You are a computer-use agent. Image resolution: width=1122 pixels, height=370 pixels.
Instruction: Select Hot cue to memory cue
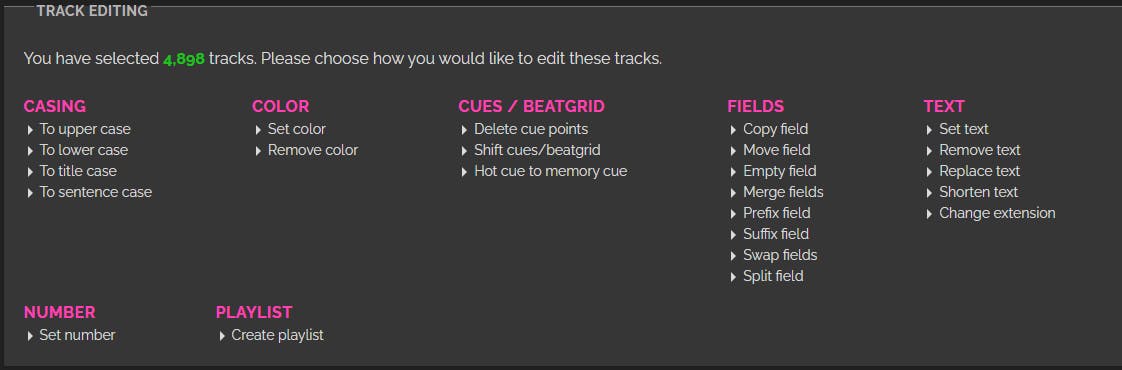tap(550, 171)
